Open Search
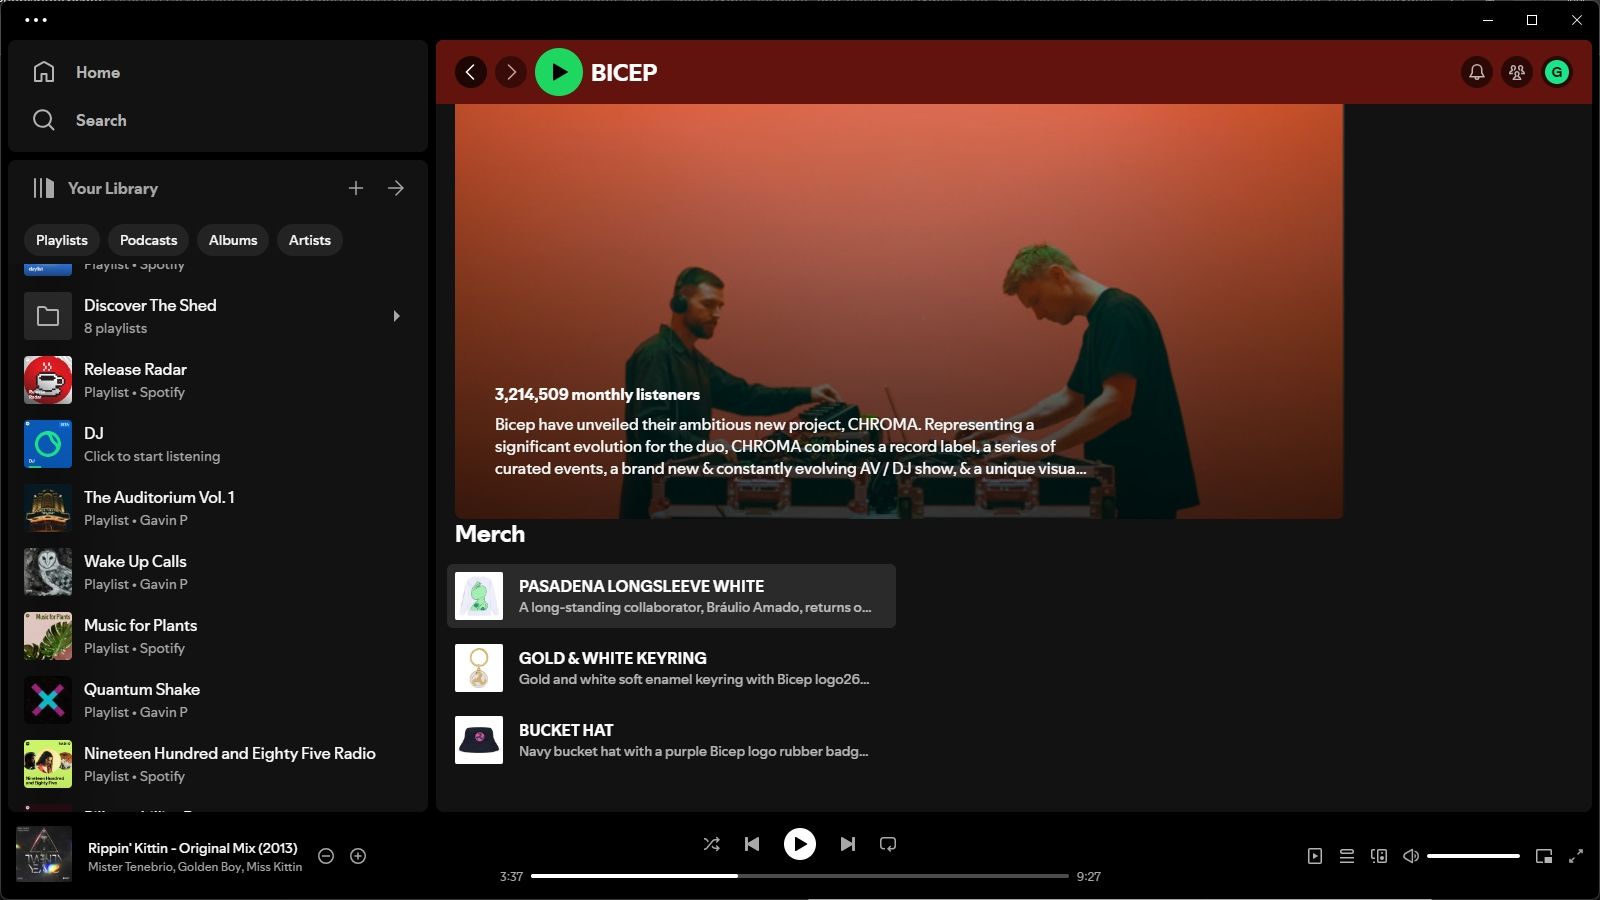 pos(80,120)
